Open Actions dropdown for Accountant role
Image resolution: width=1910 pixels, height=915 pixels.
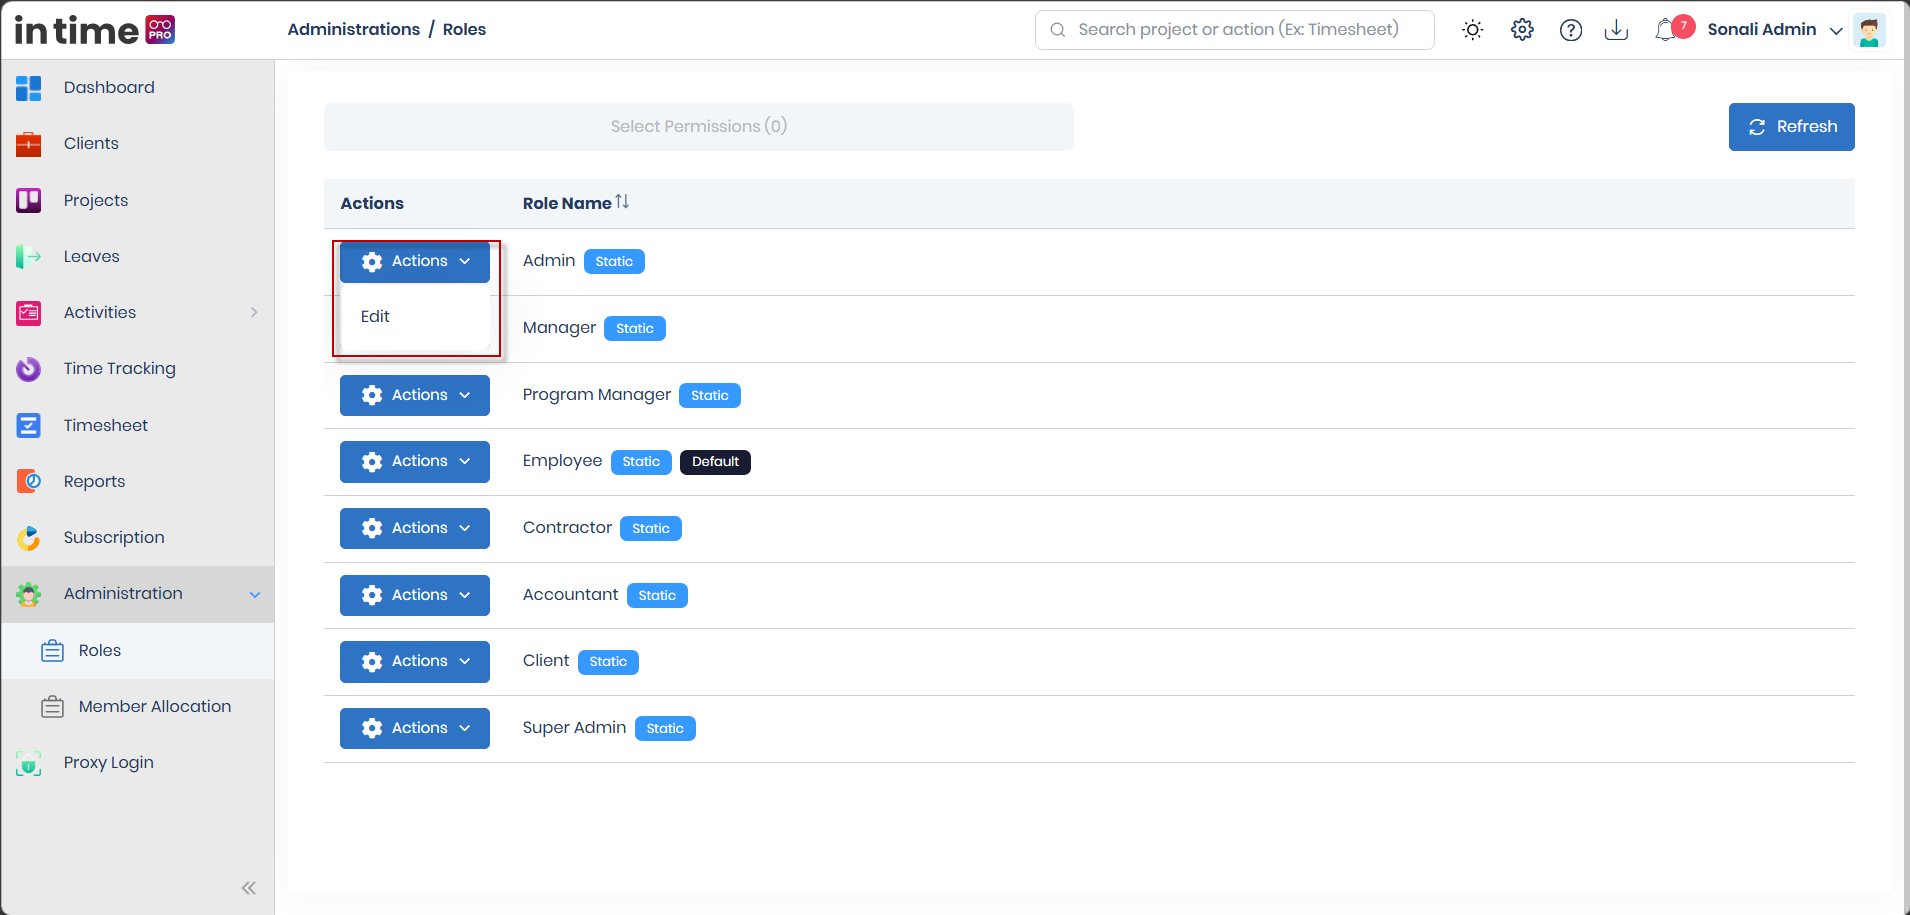415,595
